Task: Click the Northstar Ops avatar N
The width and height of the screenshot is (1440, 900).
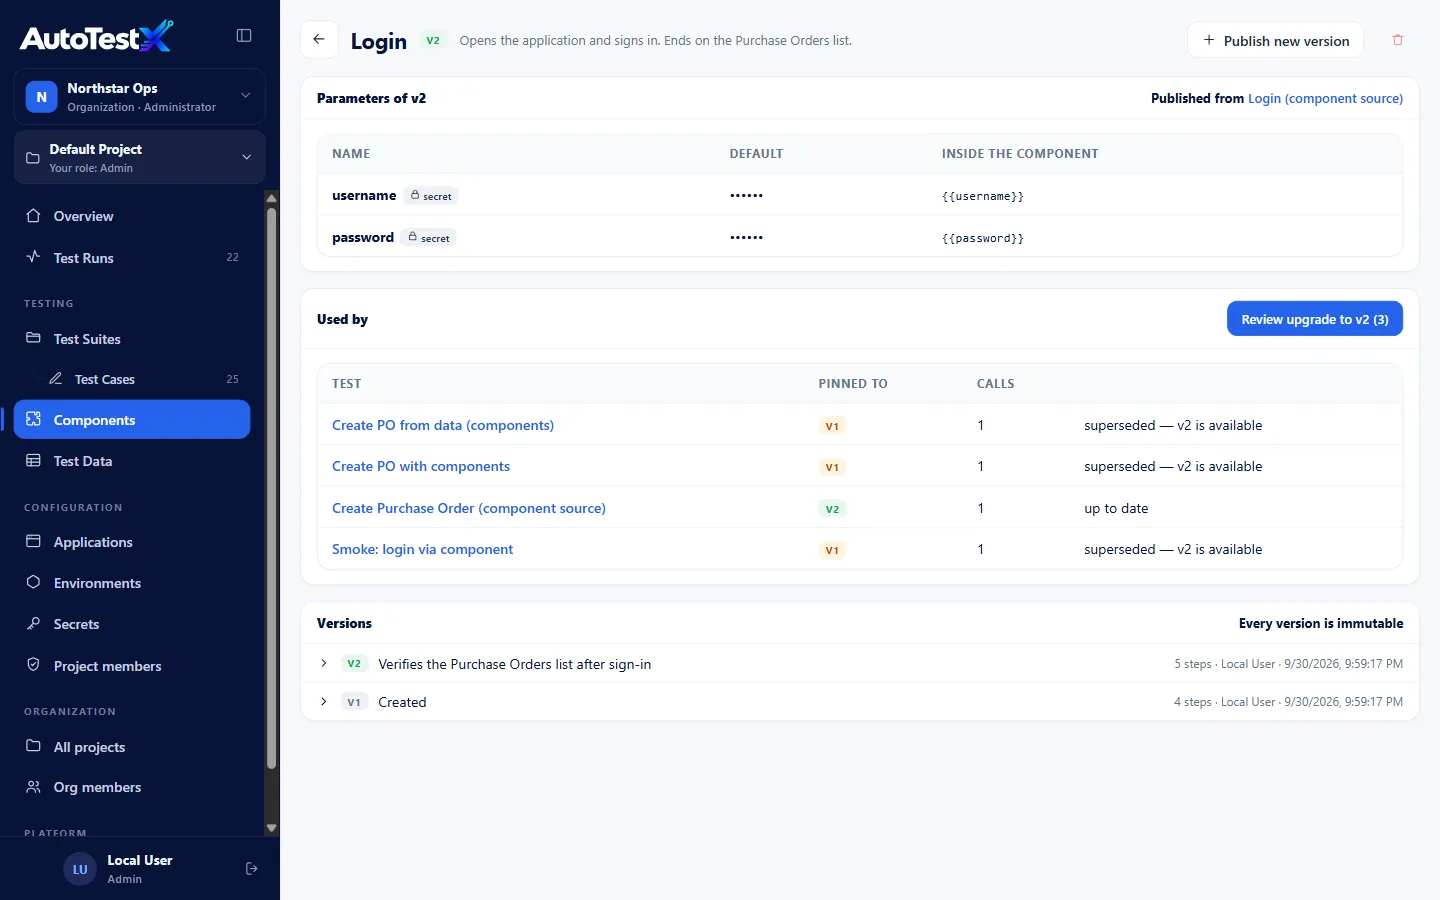Action: (41, 97)
